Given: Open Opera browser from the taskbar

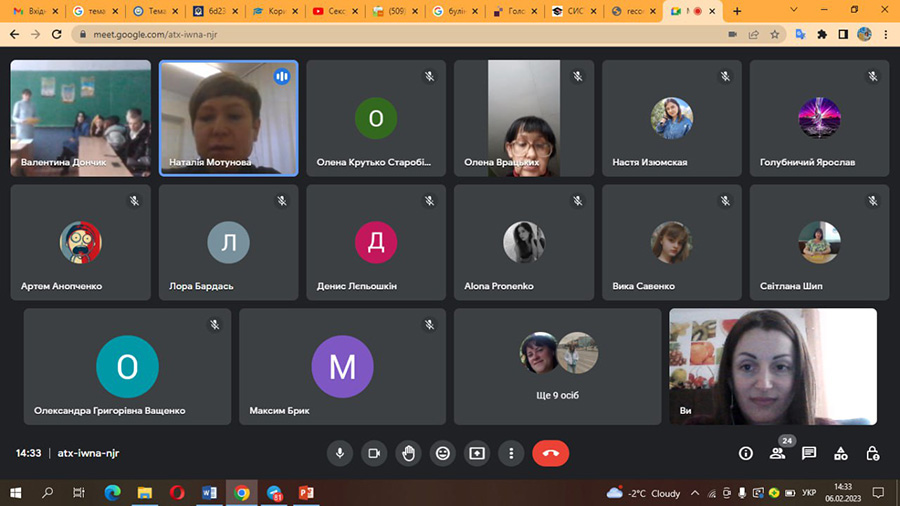Looking at the screenshot, I should (x=177, y=493).
